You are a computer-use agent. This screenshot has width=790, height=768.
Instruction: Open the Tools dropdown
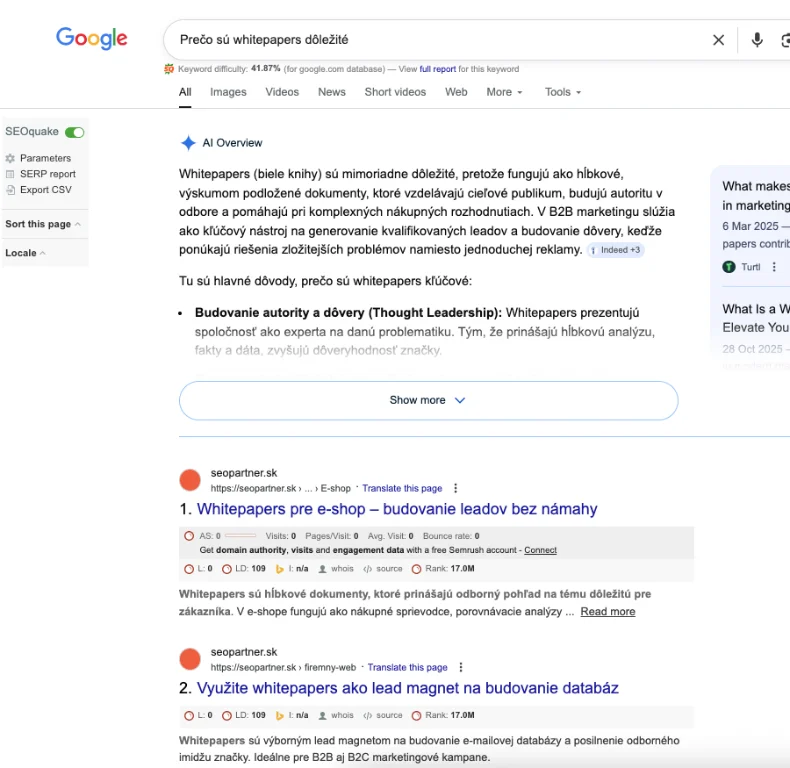(x=562, y=92)
